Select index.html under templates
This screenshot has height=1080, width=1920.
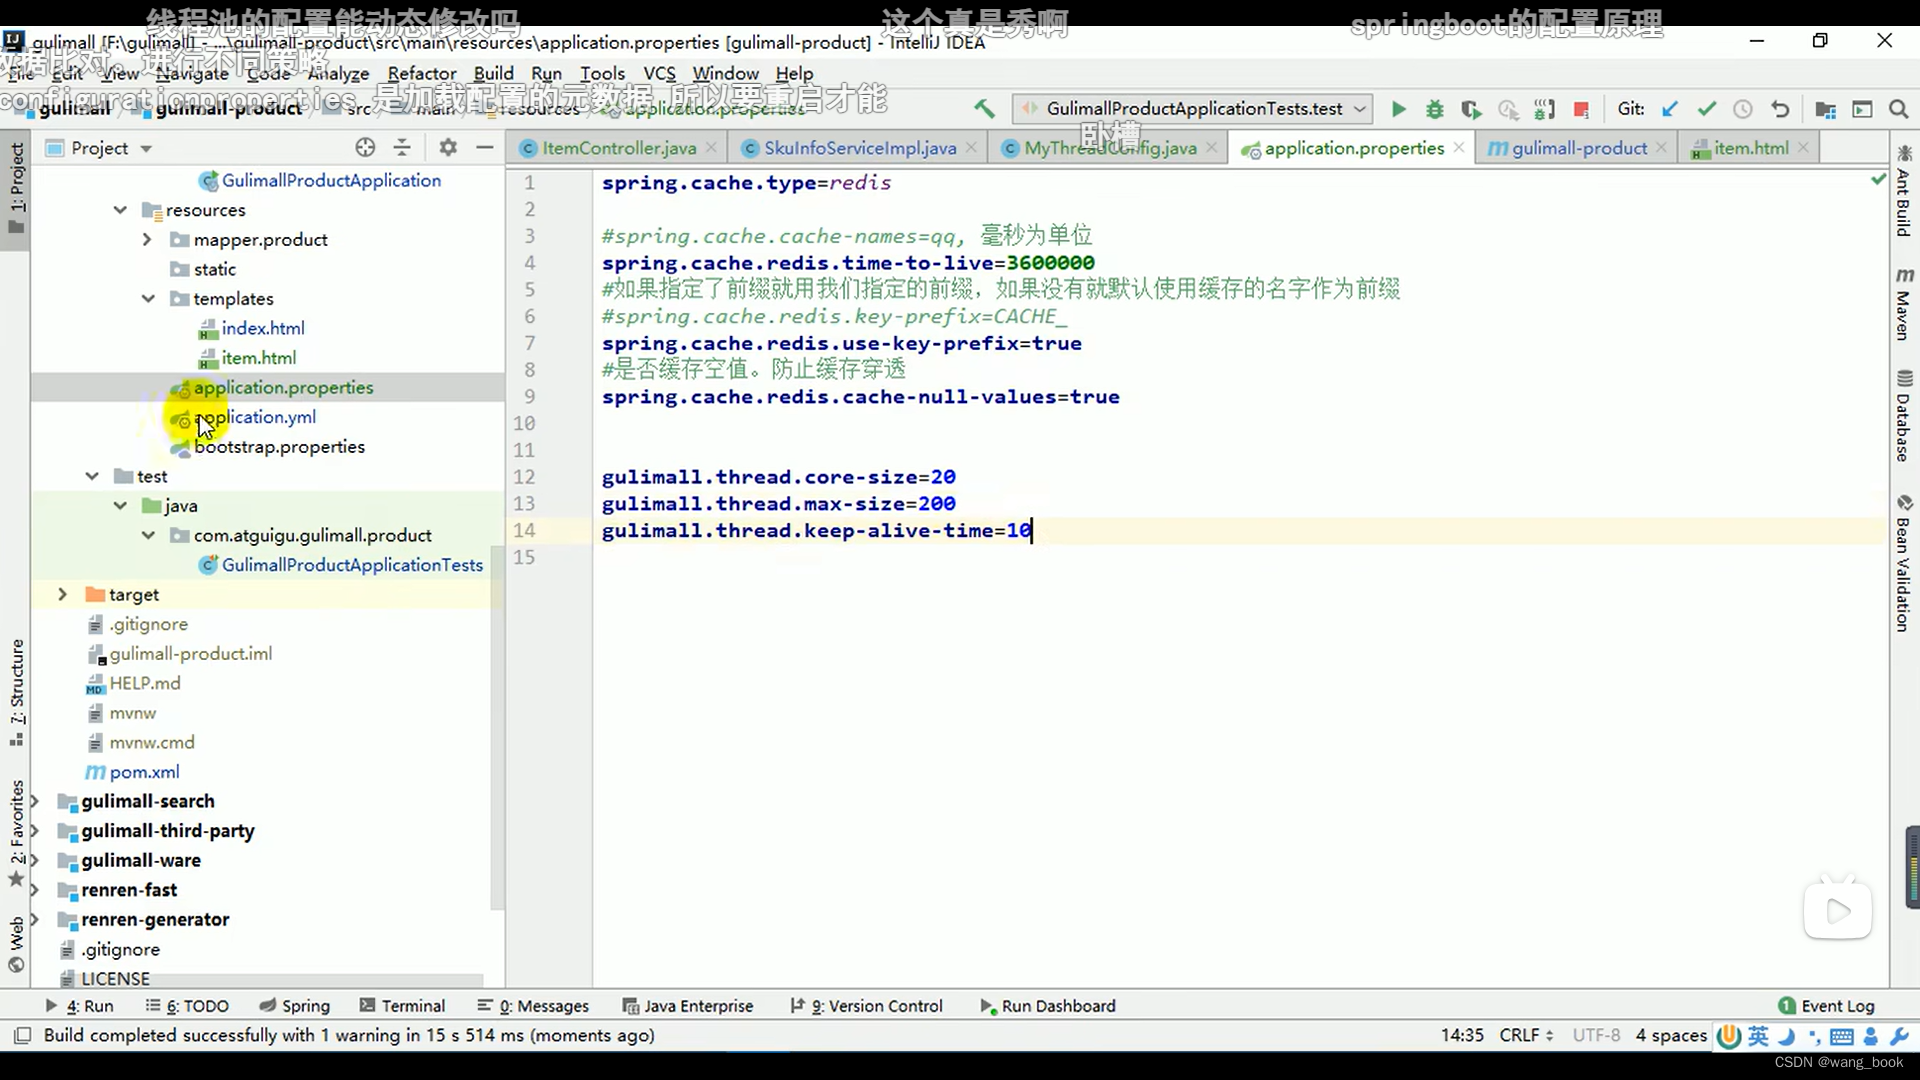(263, 328)
